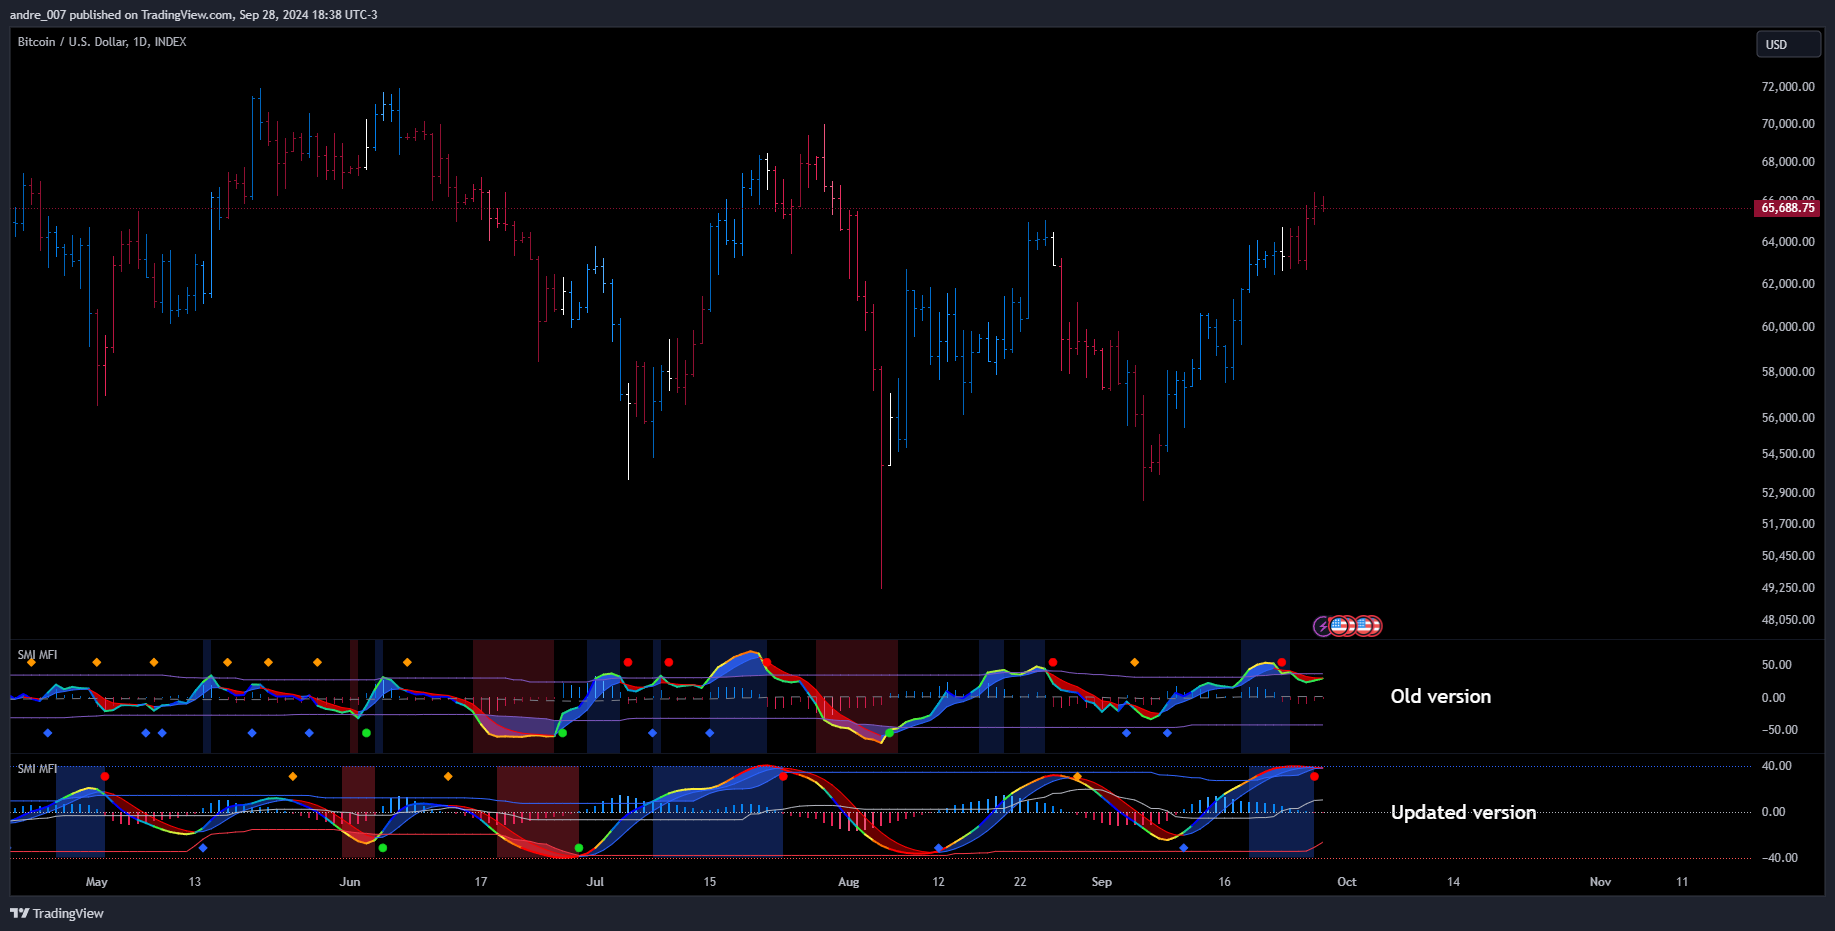Click the −40.00 indicator scale label
Image resolution: width=1835 pixels, height=931 pixels.
1780,858
